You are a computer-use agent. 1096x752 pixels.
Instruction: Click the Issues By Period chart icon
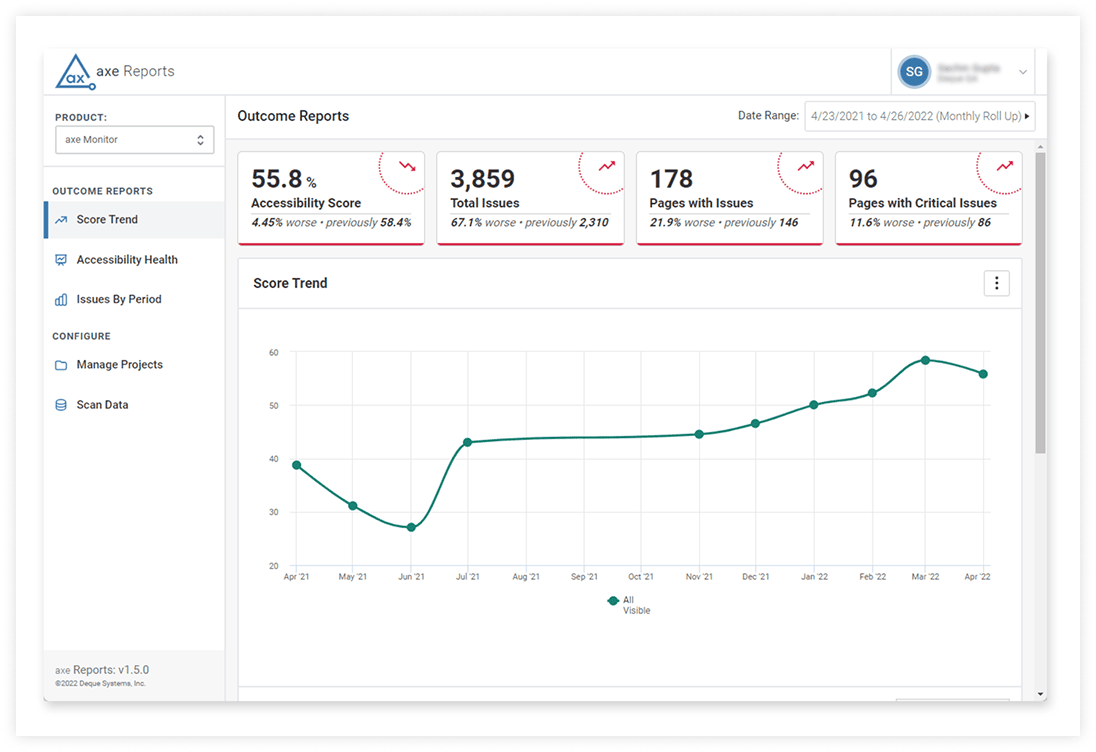(x=61, y=300)
